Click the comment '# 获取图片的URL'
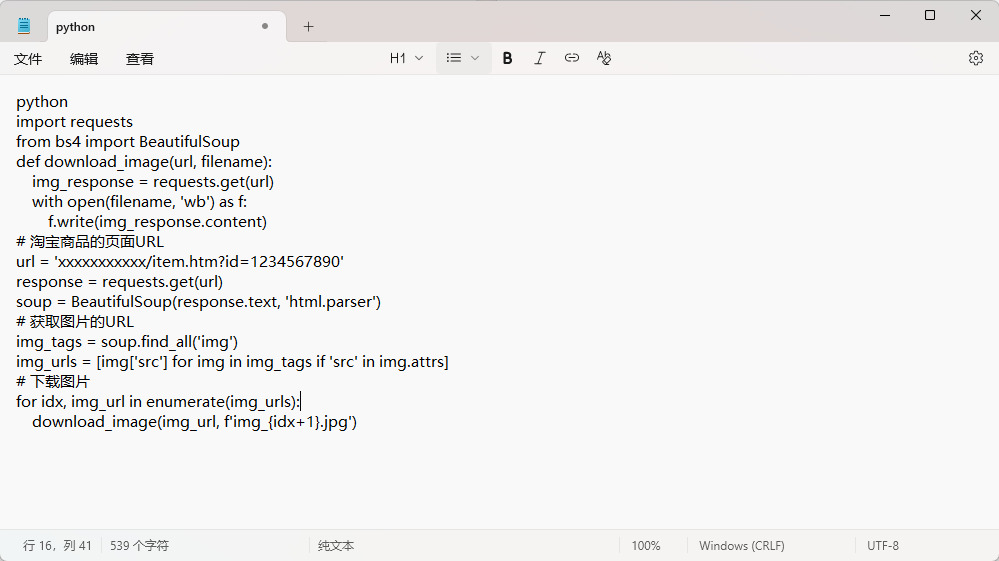 pos(75,322)
